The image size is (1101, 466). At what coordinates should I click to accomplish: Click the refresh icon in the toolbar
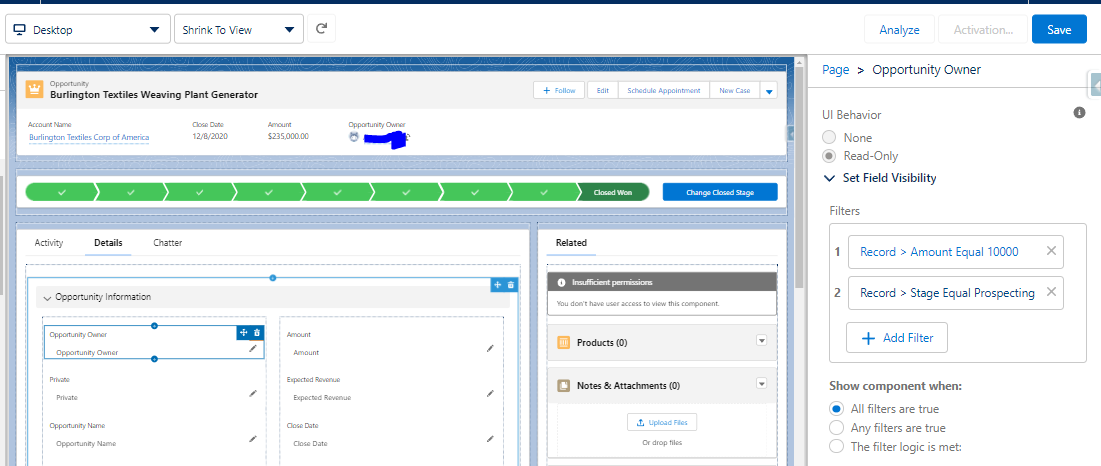321,29
